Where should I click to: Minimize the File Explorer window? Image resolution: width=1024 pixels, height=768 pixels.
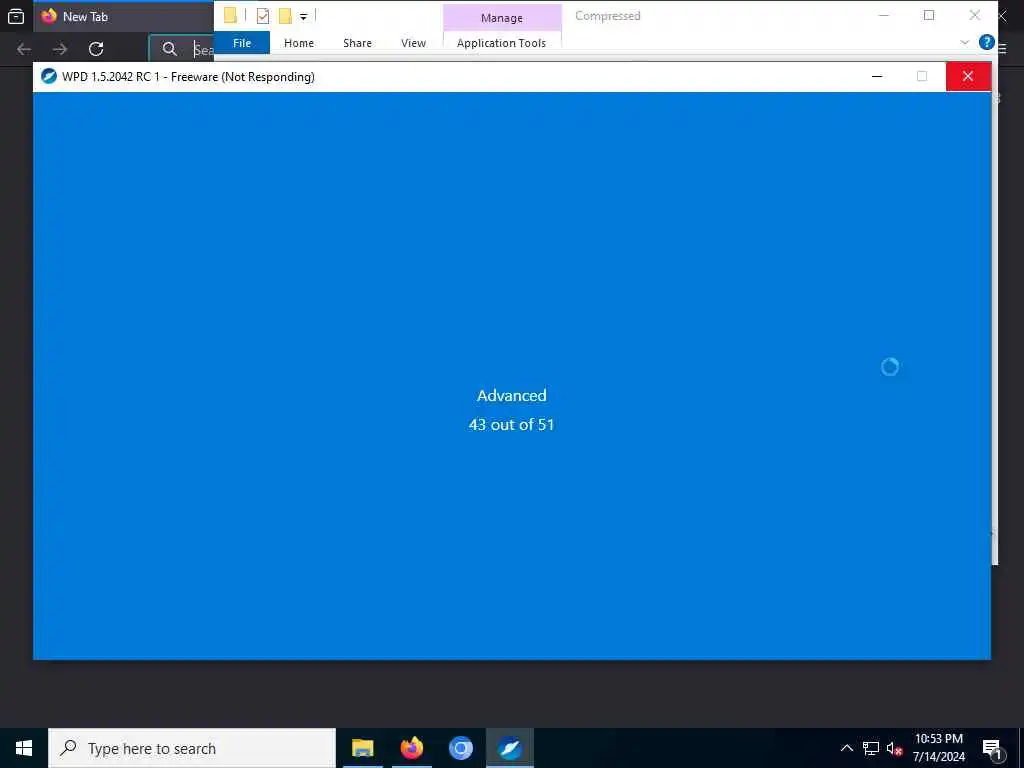tap(884, 16)
